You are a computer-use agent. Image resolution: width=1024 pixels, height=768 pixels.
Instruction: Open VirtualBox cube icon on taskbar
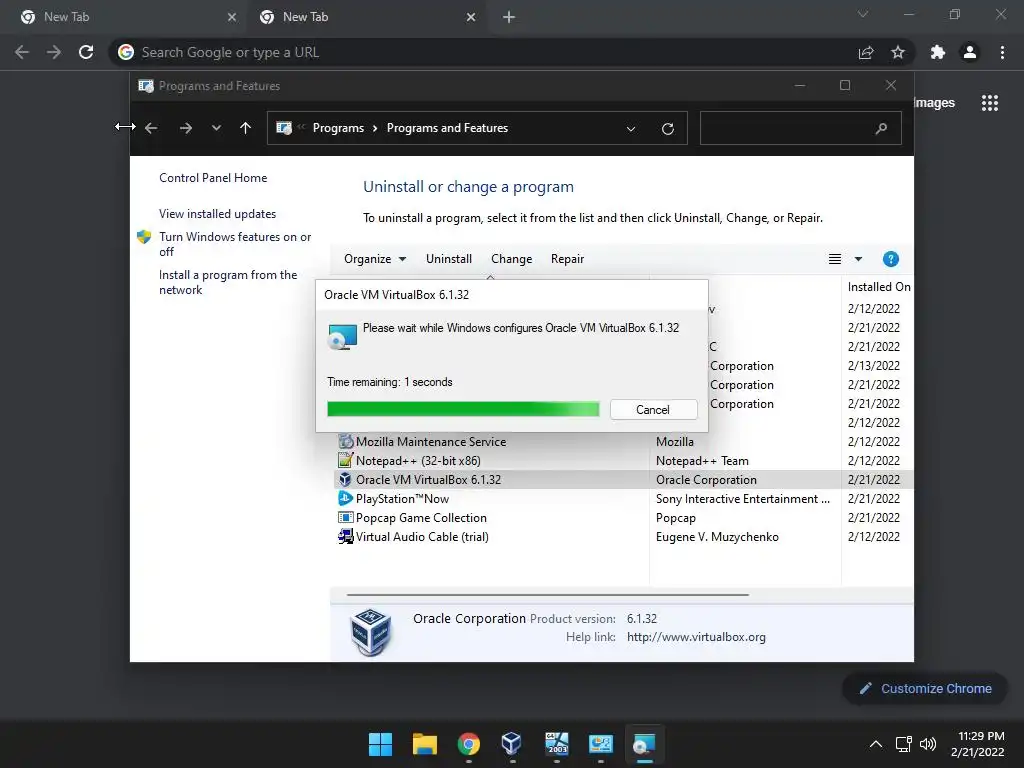[512, 744]
